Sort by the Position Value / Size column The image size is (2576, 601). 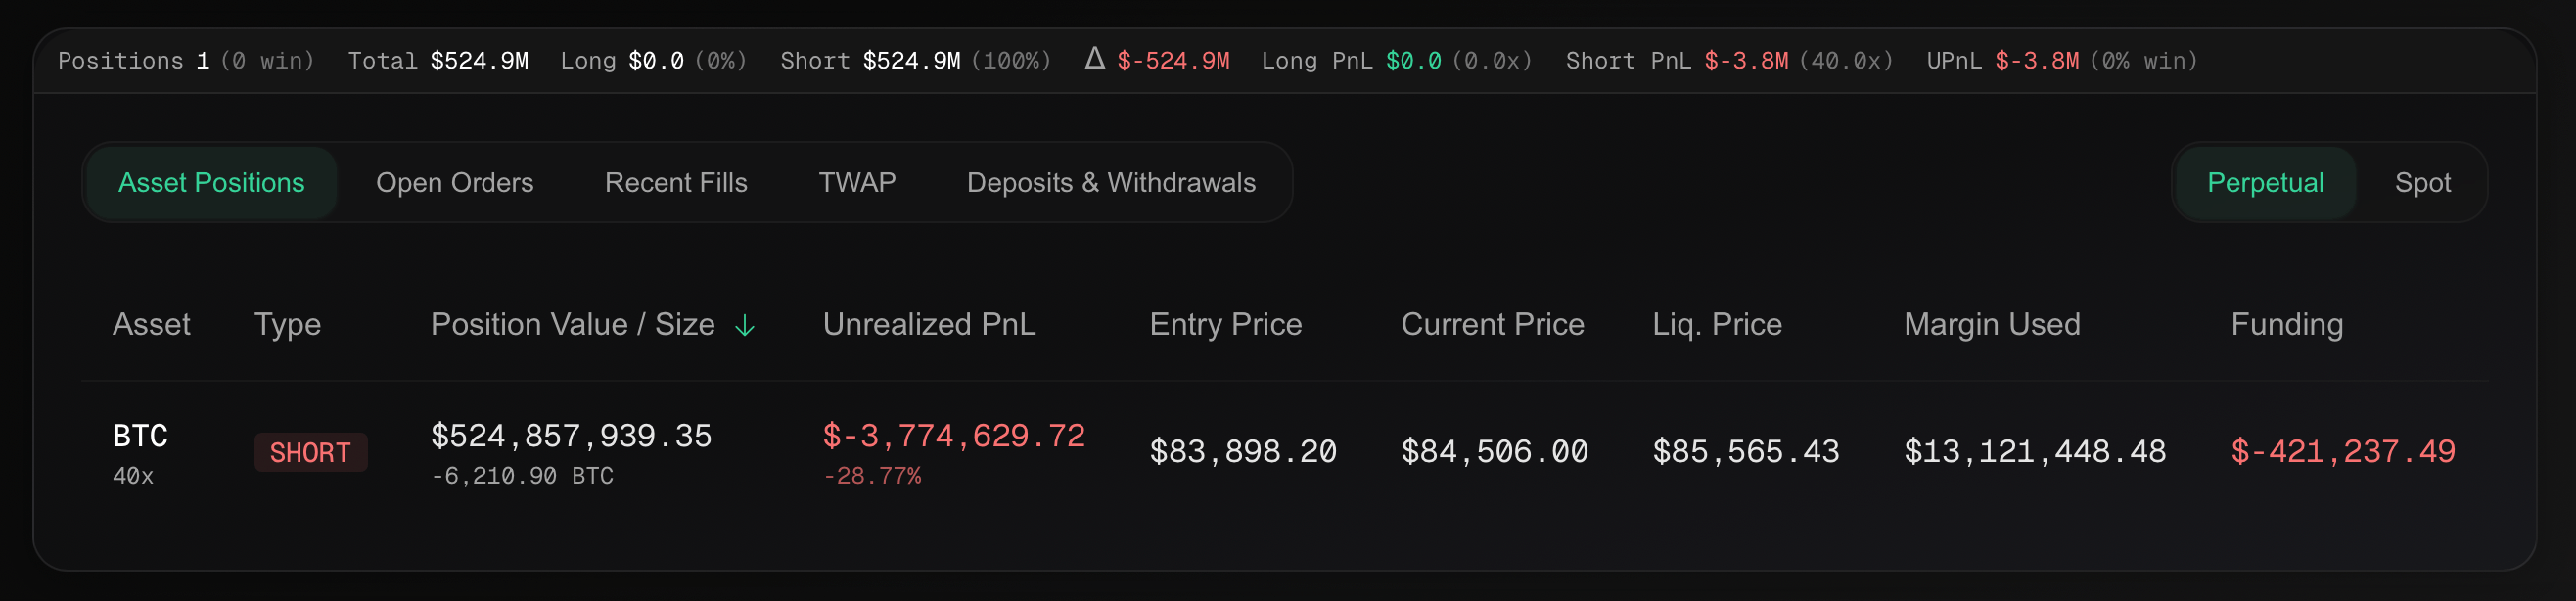(572, 325)
